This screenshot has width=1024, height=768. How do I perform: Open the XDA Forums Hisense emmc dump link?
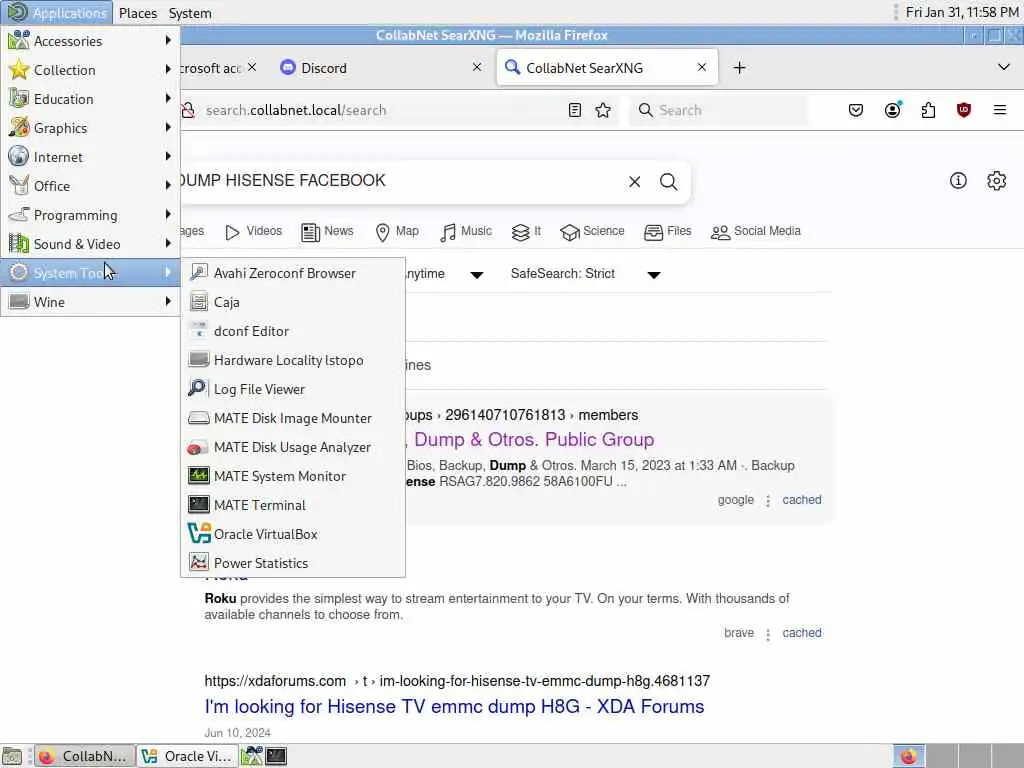pos(455,707)
